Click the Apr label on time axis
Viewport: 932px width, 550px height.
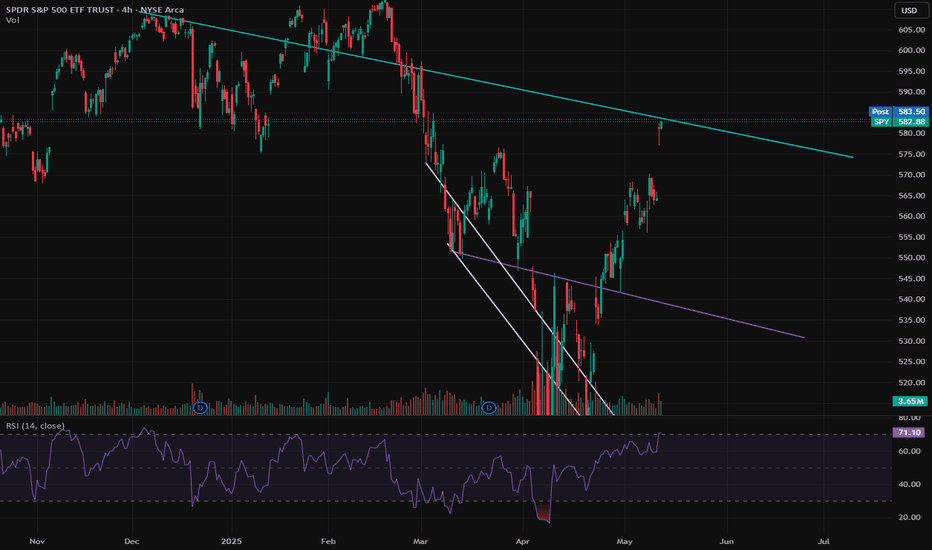click(x=522, y=541)
